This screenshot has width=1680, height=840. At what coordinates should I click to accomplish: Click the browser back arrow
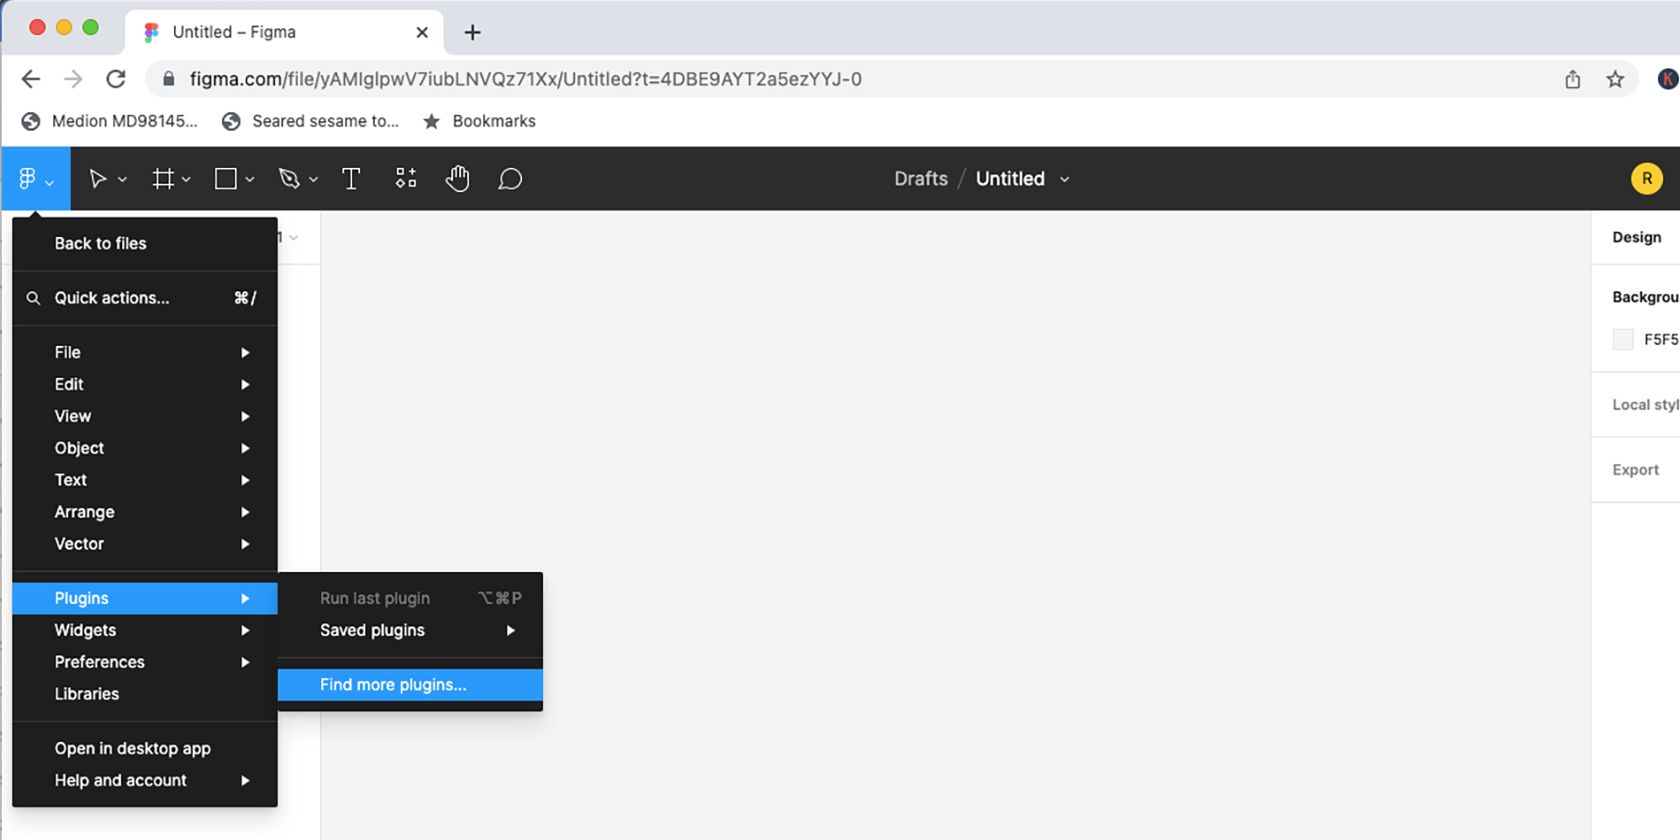[31, 79]
